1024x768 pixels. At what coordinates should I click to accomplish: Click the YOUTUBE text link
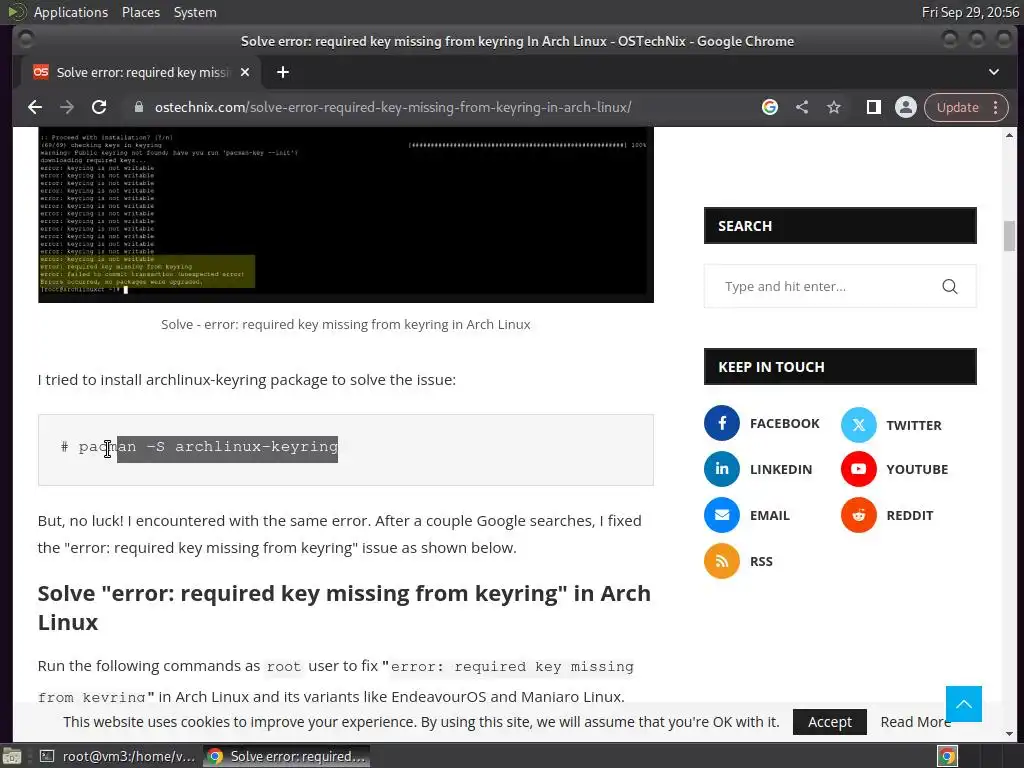coord(917,469)
